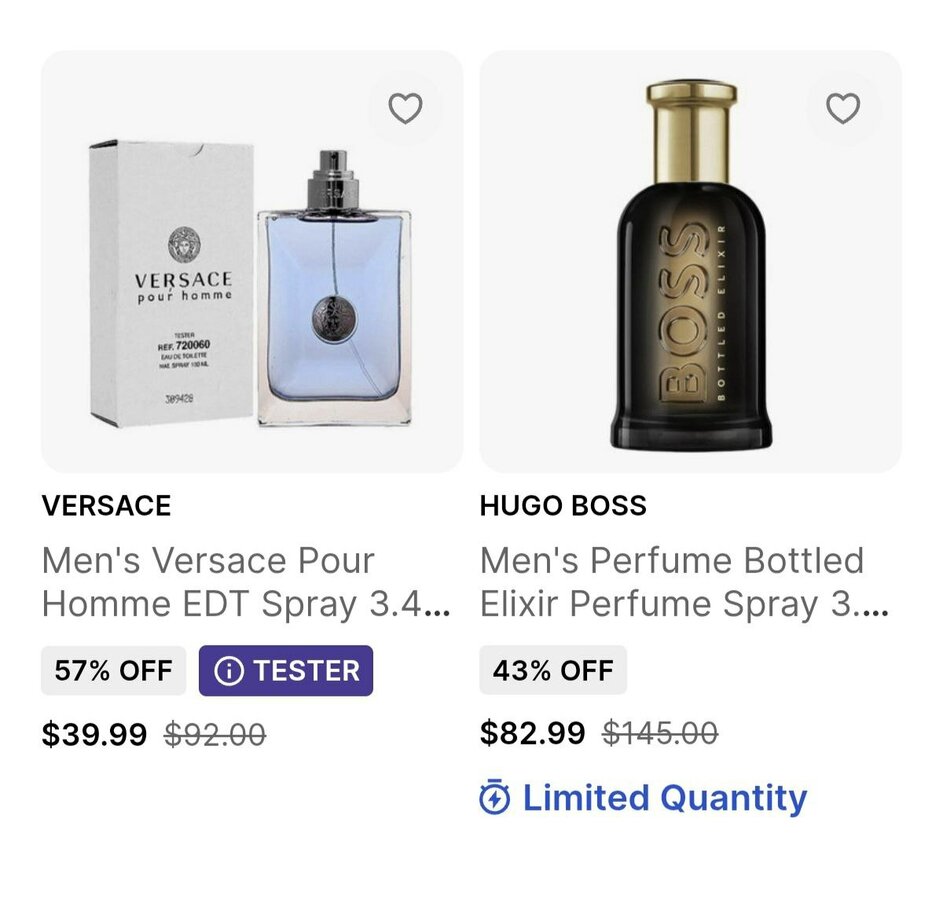Favorite the Versace Pour Homme heart icon
943x900 pixels.
[405, 108]
